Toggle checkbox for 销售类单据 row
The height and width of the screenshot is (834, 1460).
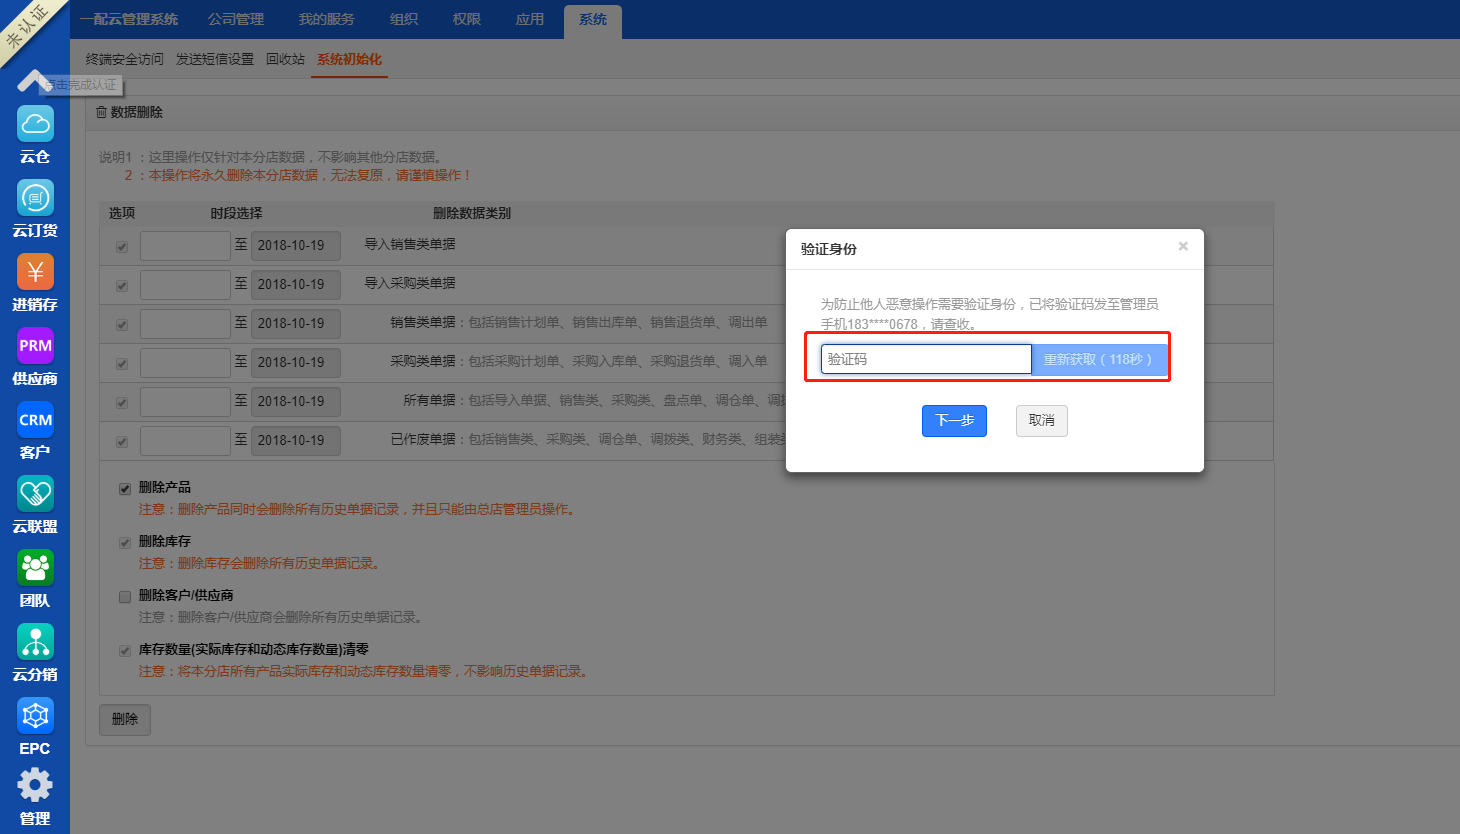[x=122, y=325]
